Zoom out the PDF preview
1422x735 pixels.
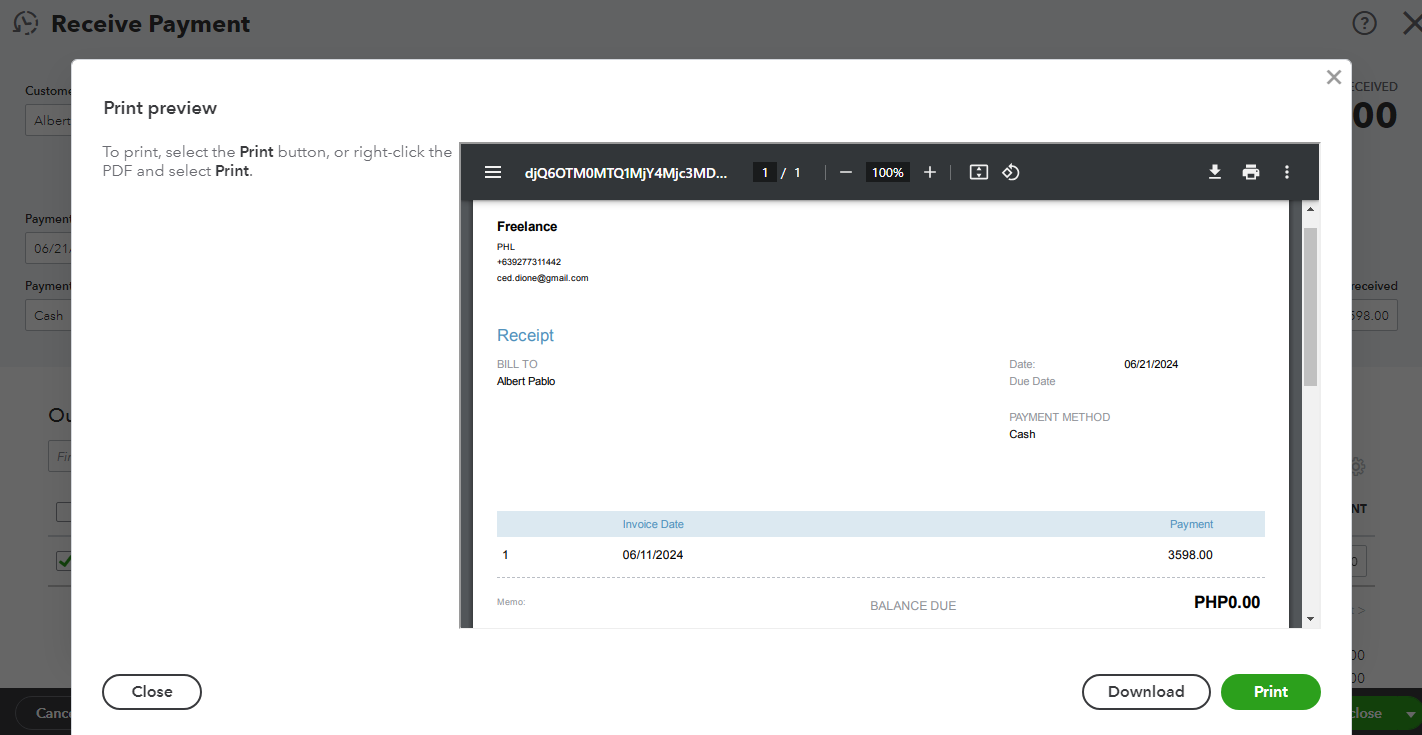(846, 172)
